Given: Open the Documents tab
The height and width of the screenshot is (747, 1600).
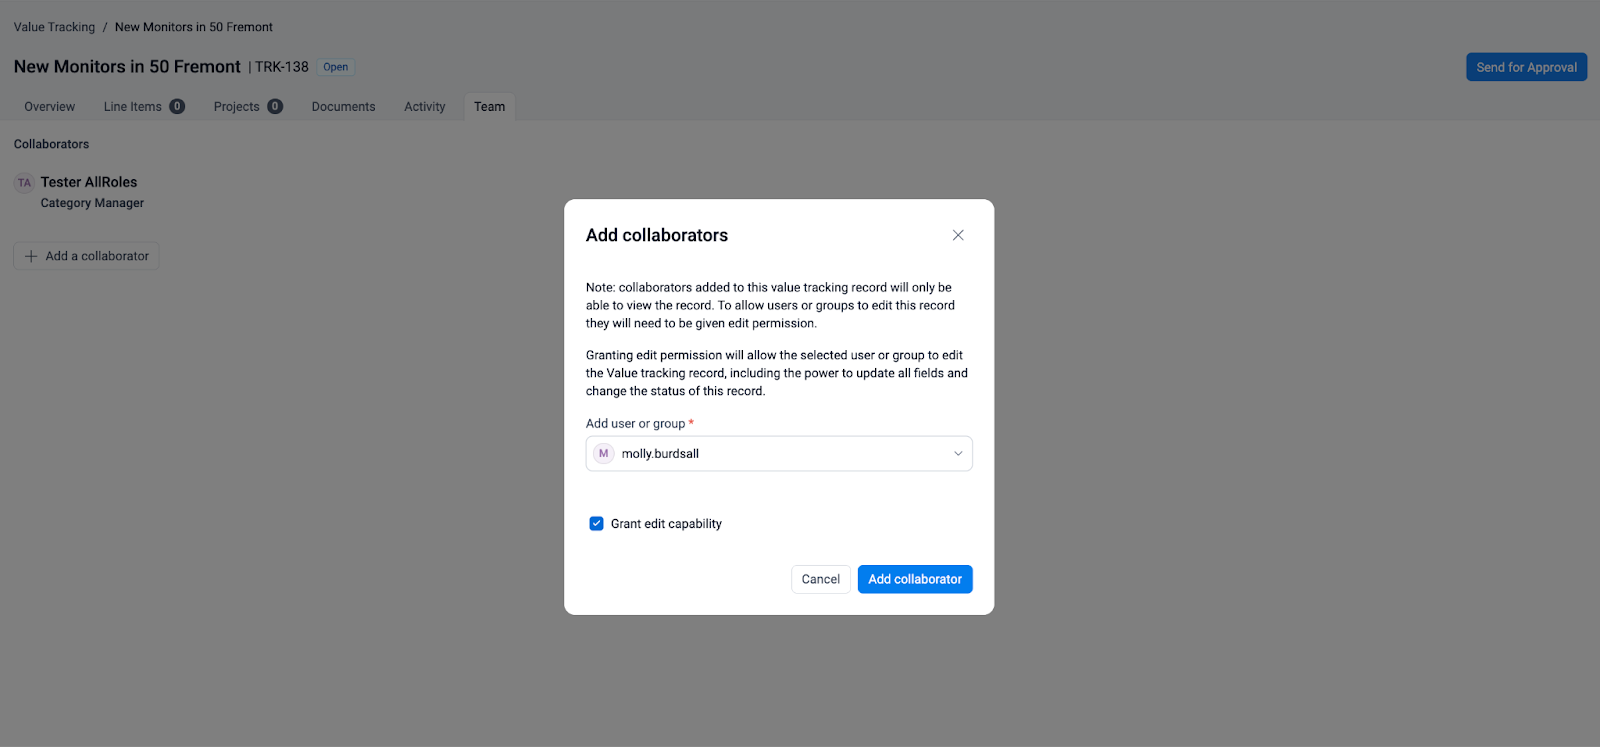Looking at the screenshot, I should coord(343,107).
